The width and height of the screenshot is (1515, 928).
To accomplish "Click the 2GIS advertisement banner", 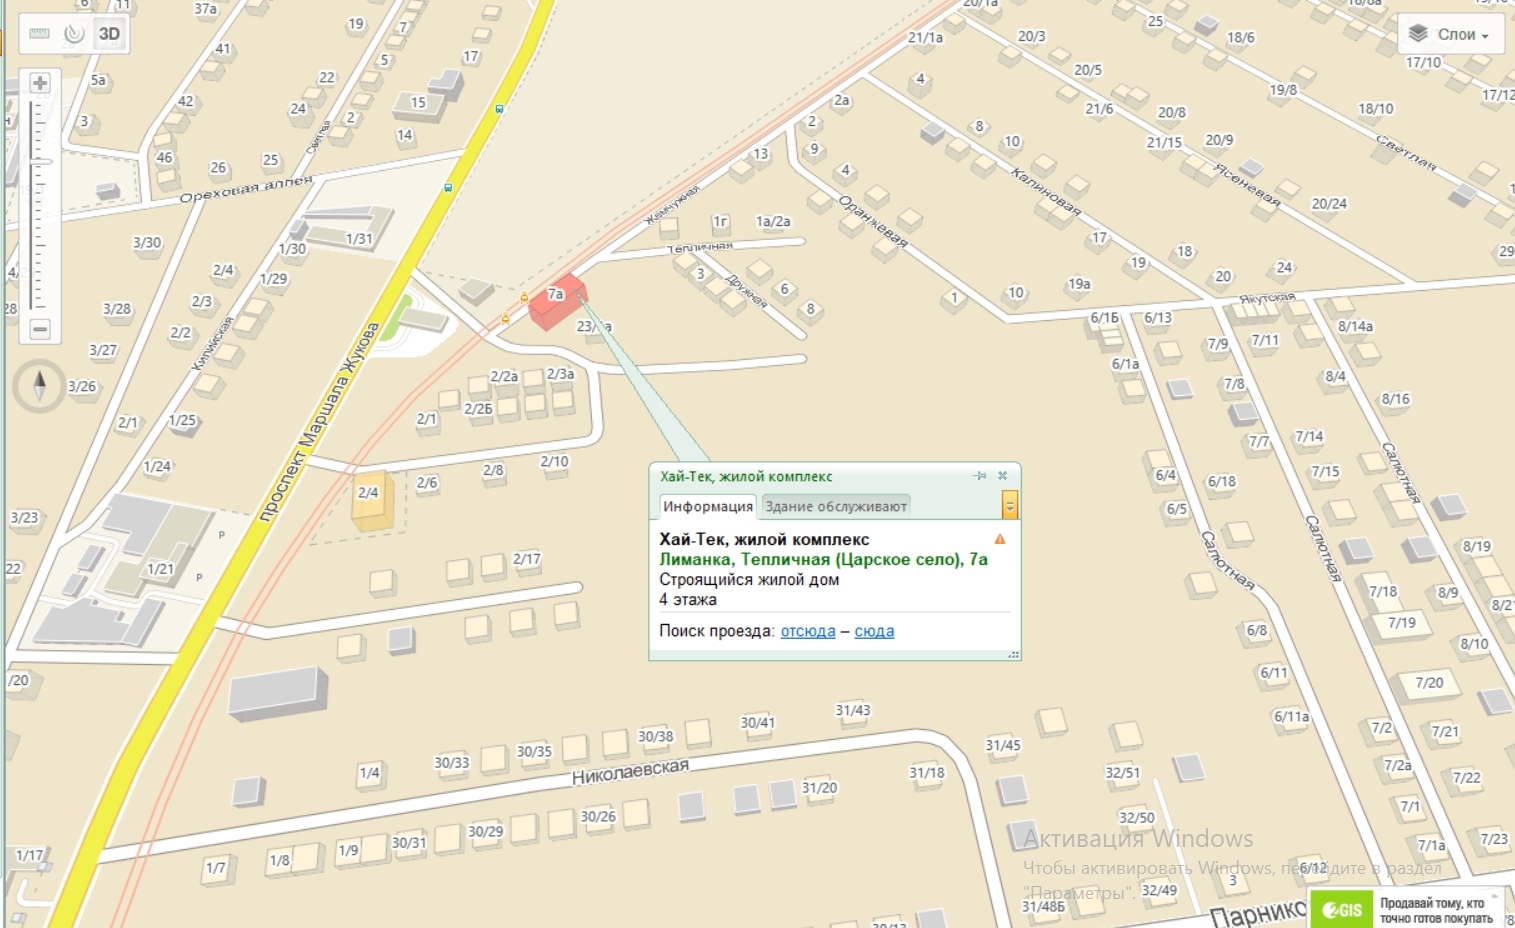I will (1406, 909).
